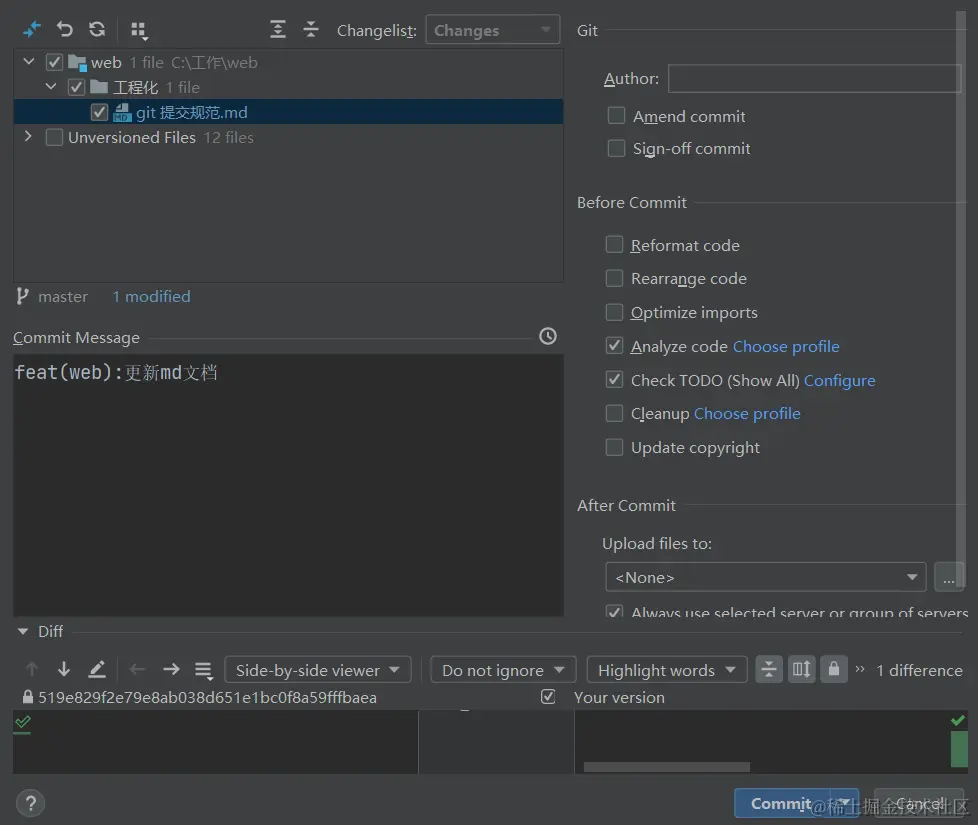Go to next difference down arrow
The image size is (978, 825).
tap(64, 670)
